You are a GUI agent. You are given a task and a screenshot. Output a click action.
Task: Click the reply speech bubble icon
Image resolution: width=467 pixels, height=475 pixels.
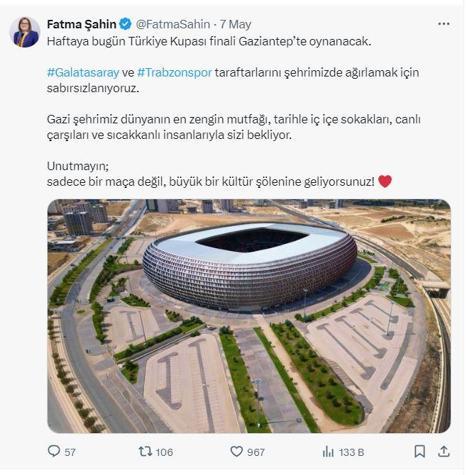tap(54, 451)
